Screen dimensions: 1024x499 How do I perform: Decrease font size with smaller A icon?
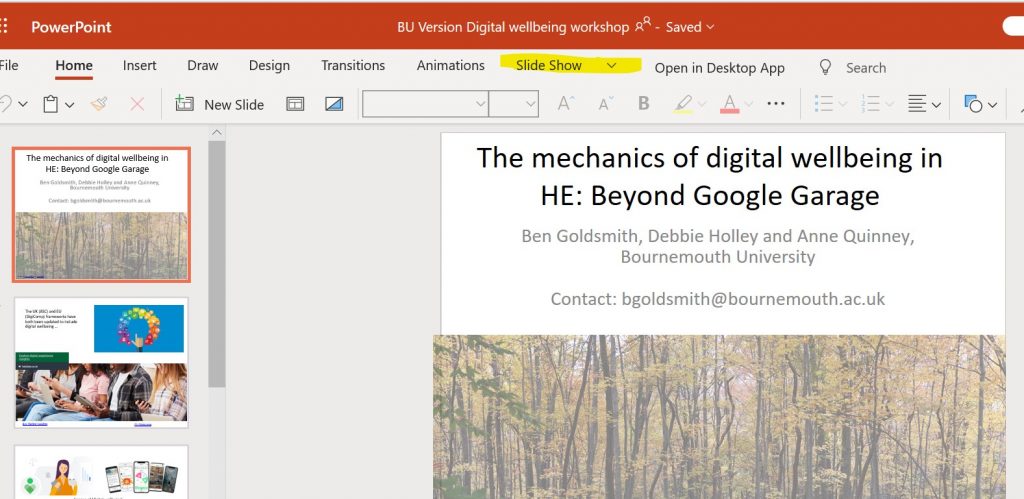[605, 104]
